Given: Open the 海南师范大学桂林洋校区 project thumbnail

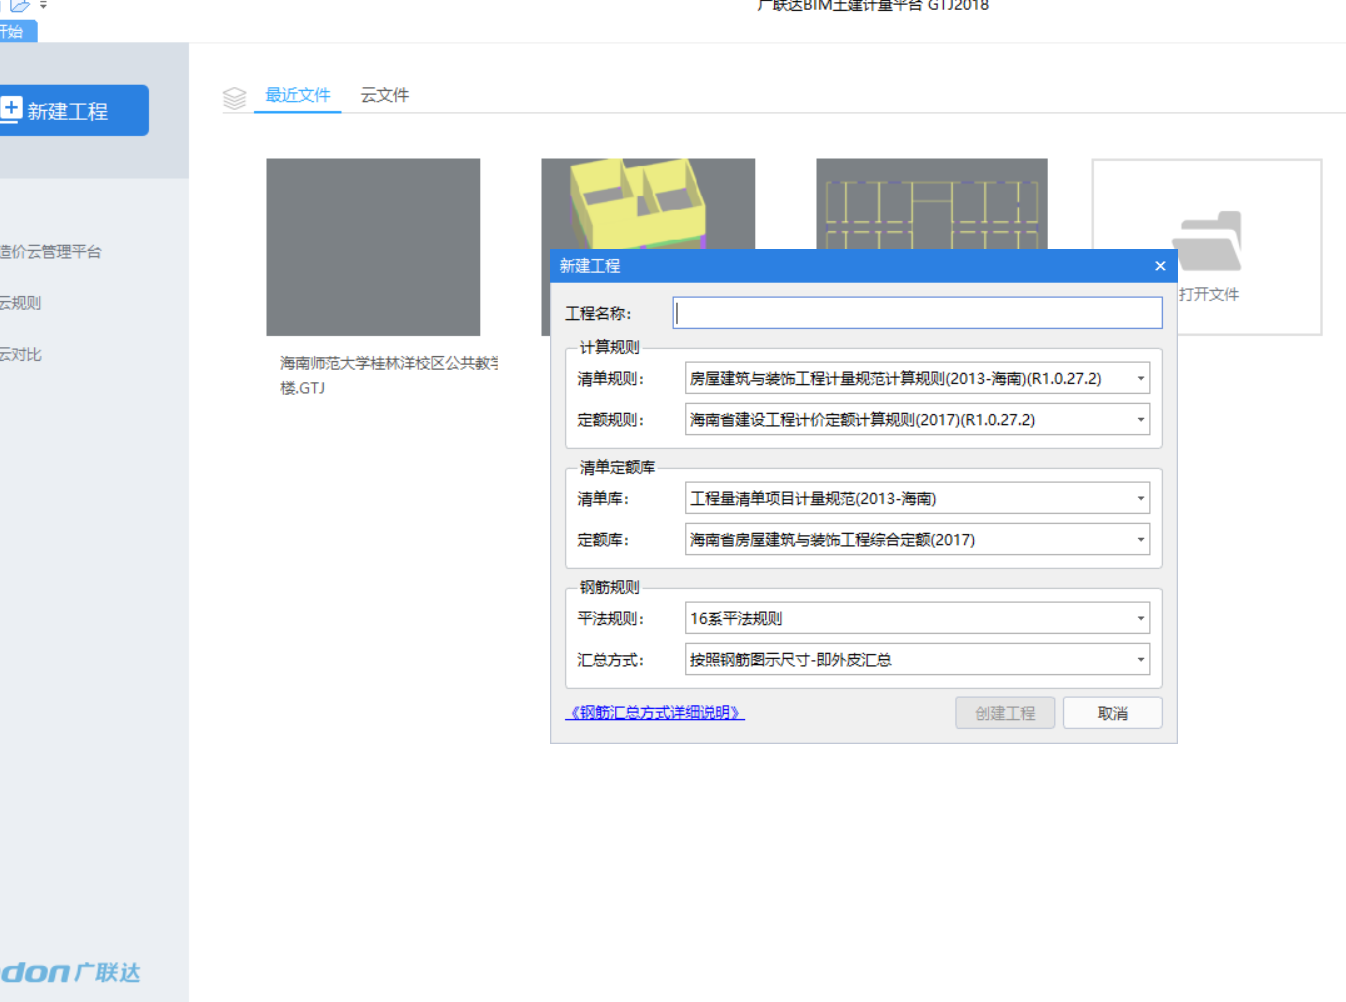Looking at the screenshot, I should point(373,247).
